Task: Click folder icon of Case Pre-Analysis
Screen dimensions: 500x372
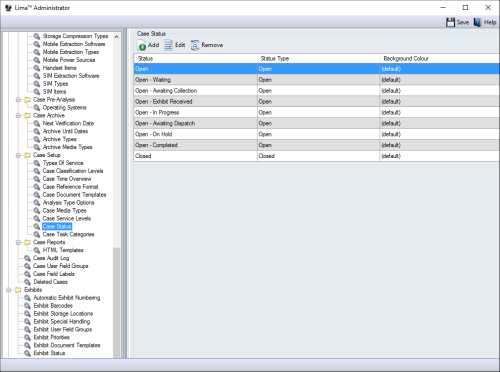Action: point(27,100)
